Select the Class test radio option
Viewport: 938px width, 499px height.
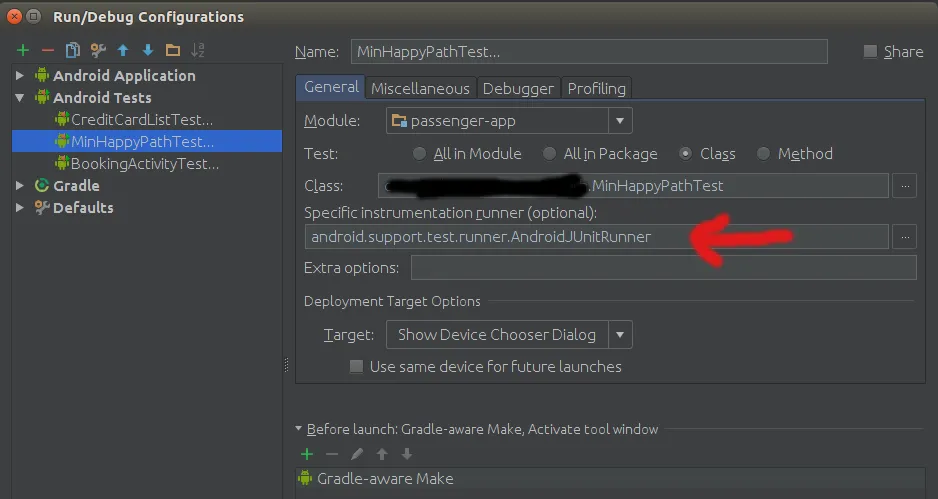[x=686, y=154]
